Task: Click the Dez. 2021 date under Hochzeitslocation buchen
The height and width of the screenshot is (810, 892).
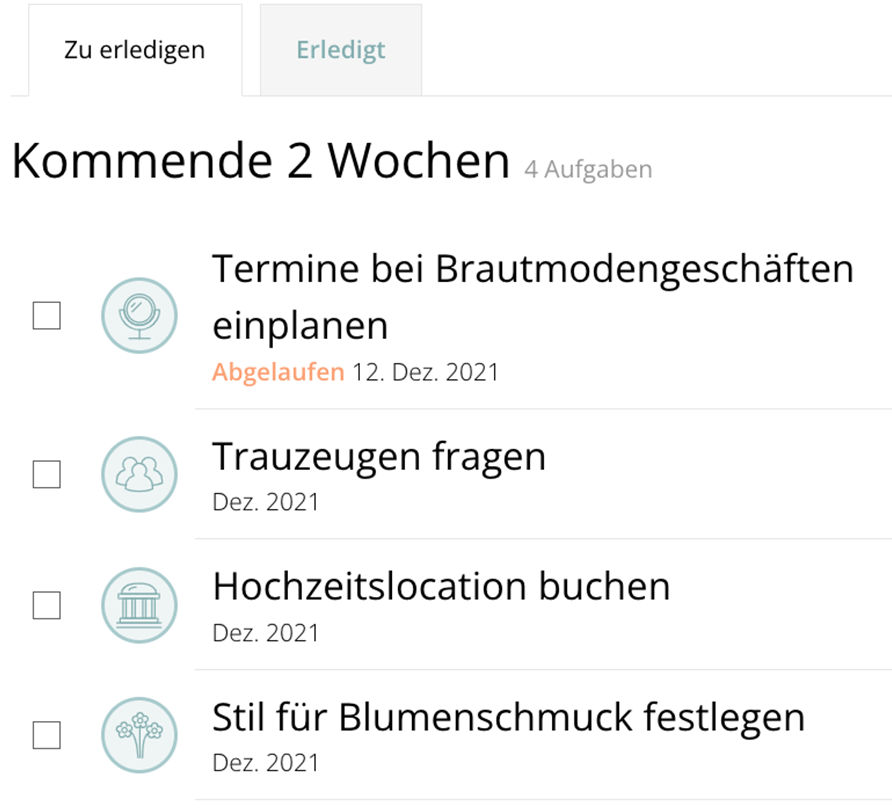Action: click(x=265, y=632)
